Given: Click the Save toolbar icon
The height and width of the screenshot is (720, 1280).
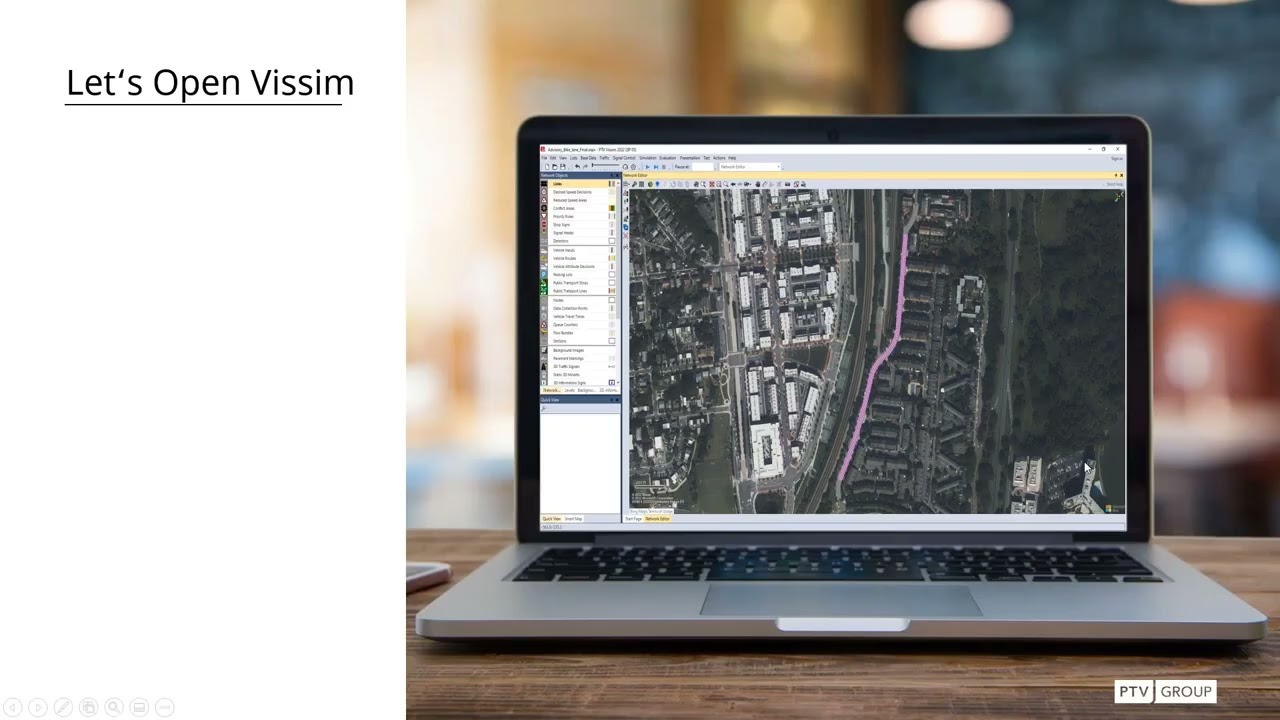Looking at the screenshot, I should tap(562, 167).
